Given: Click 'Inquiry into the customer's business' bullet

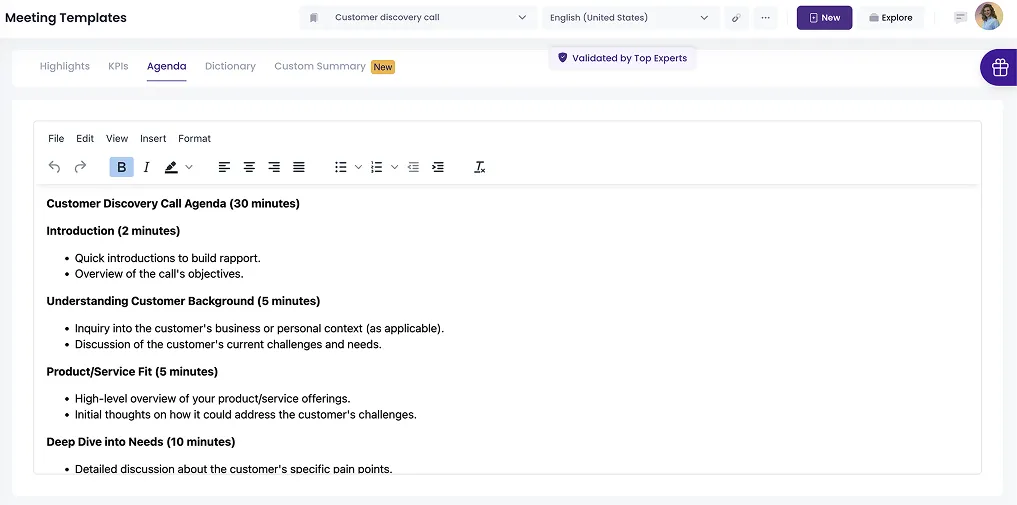Looking at the screenshot, I should point(259,328).
